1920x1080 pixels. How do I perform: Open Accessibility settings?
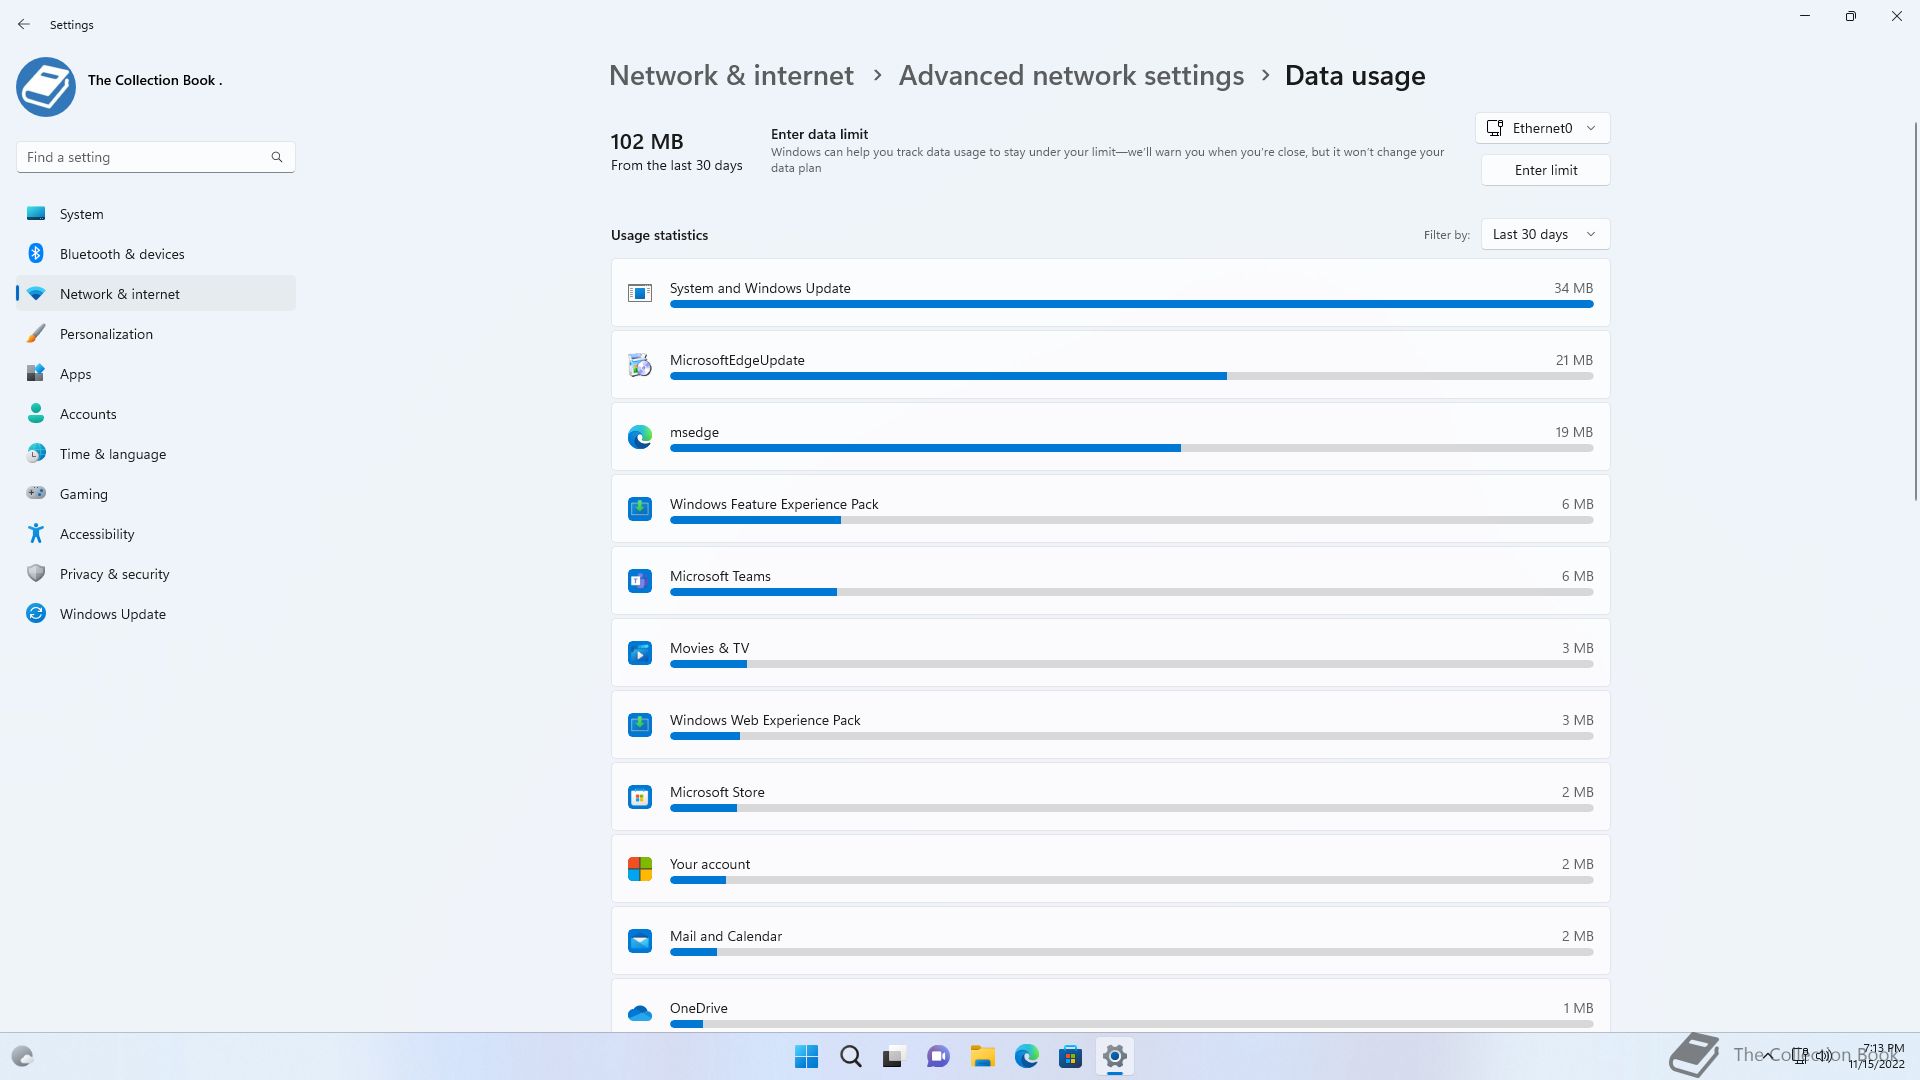point(156,534)
